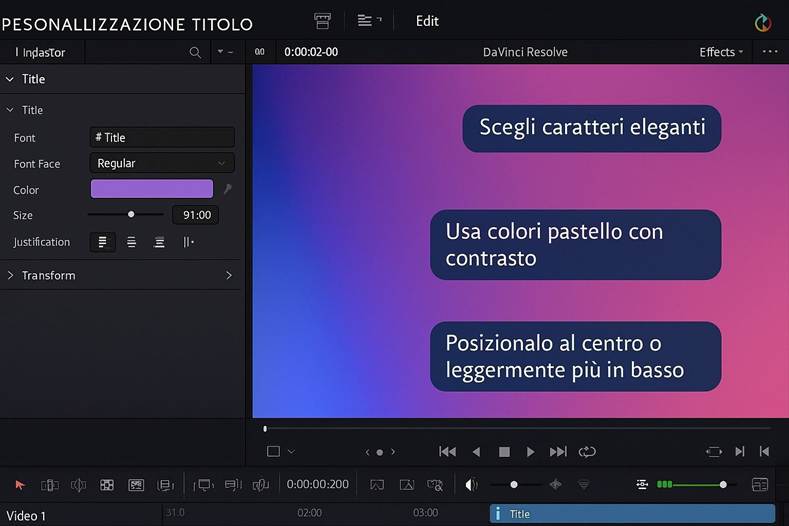Image resolution: width=789 pixels, height=526 pixels.
Task: Open the list layout dropdown icon in top bar
Action: (x=369, y=21)
